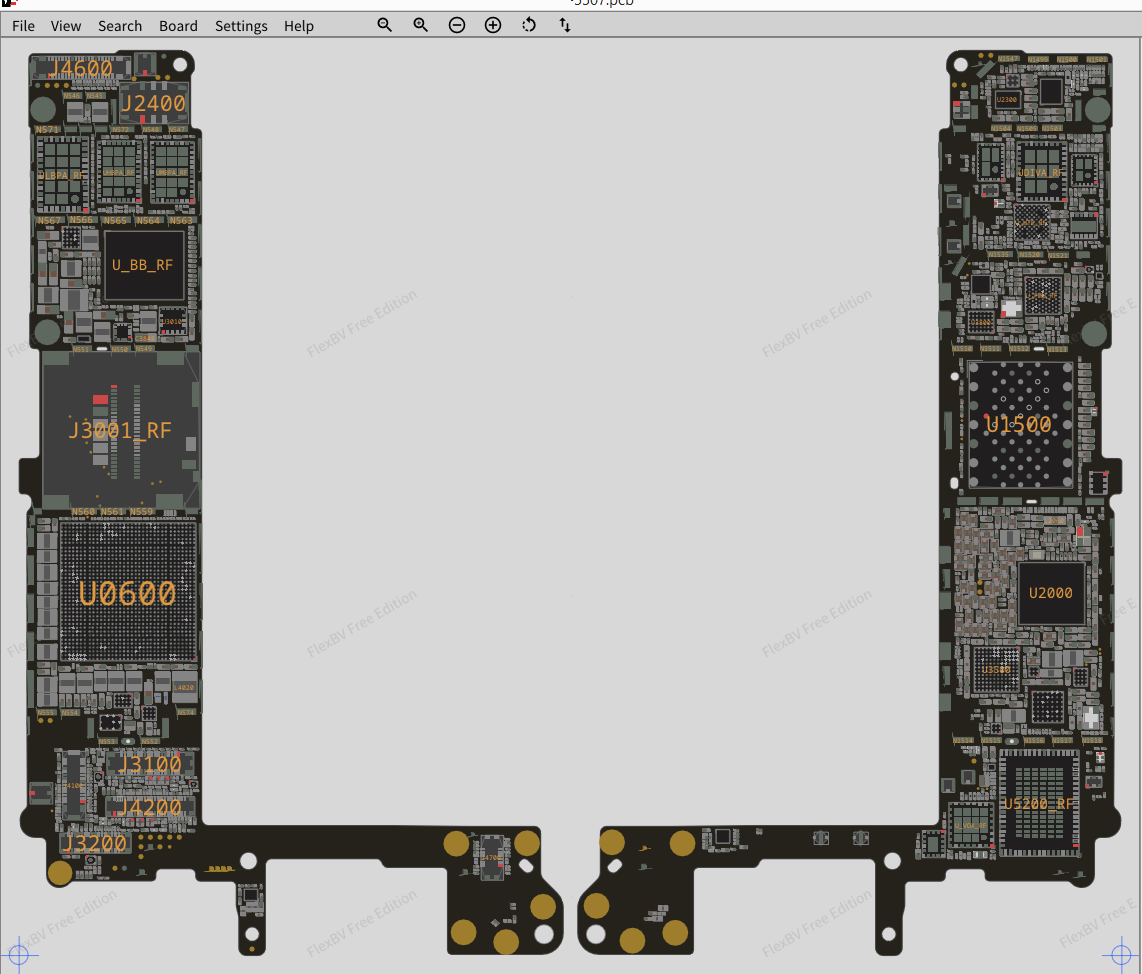Open the Search menu
The height and width of the screenshot is (974, 1142).
pyautogui.click(x=120, y=26)
